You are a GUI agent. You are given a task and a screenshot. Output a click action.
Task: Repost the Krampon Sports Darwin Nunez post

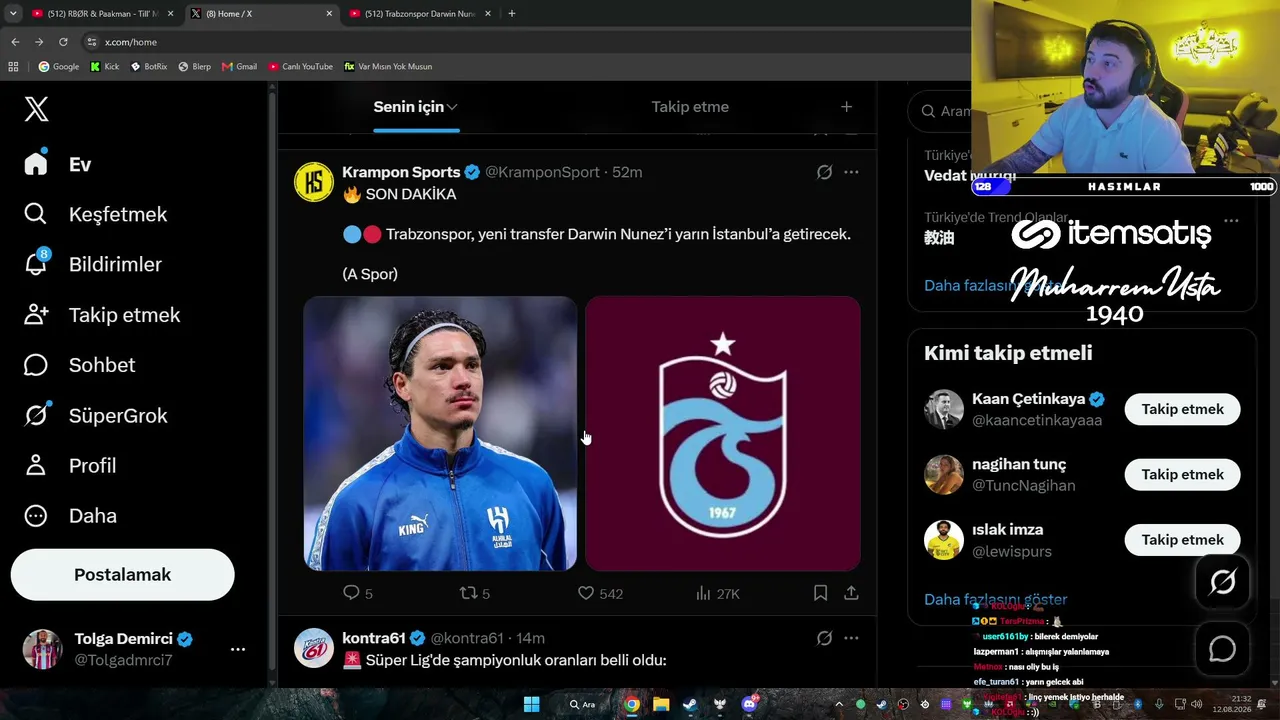(x=468, y=593)
